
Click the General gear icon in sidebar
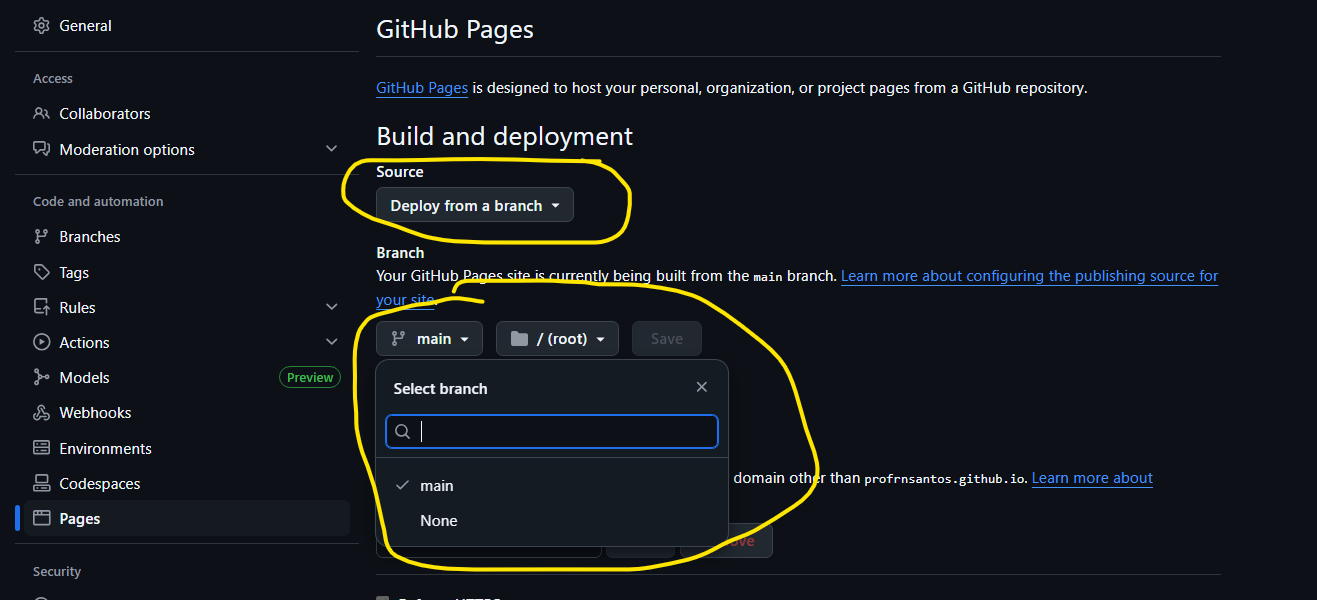click(41, 26)
